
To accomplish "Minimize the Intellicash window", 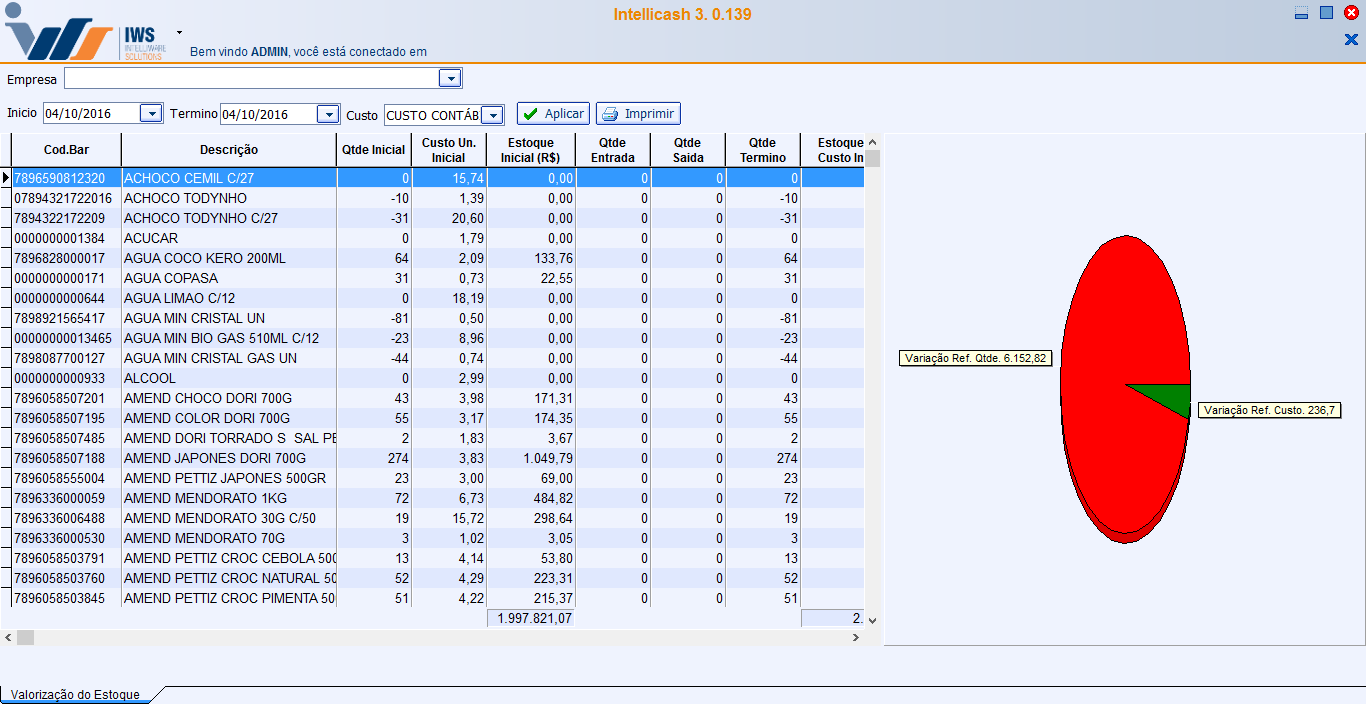I will 1301,13.
